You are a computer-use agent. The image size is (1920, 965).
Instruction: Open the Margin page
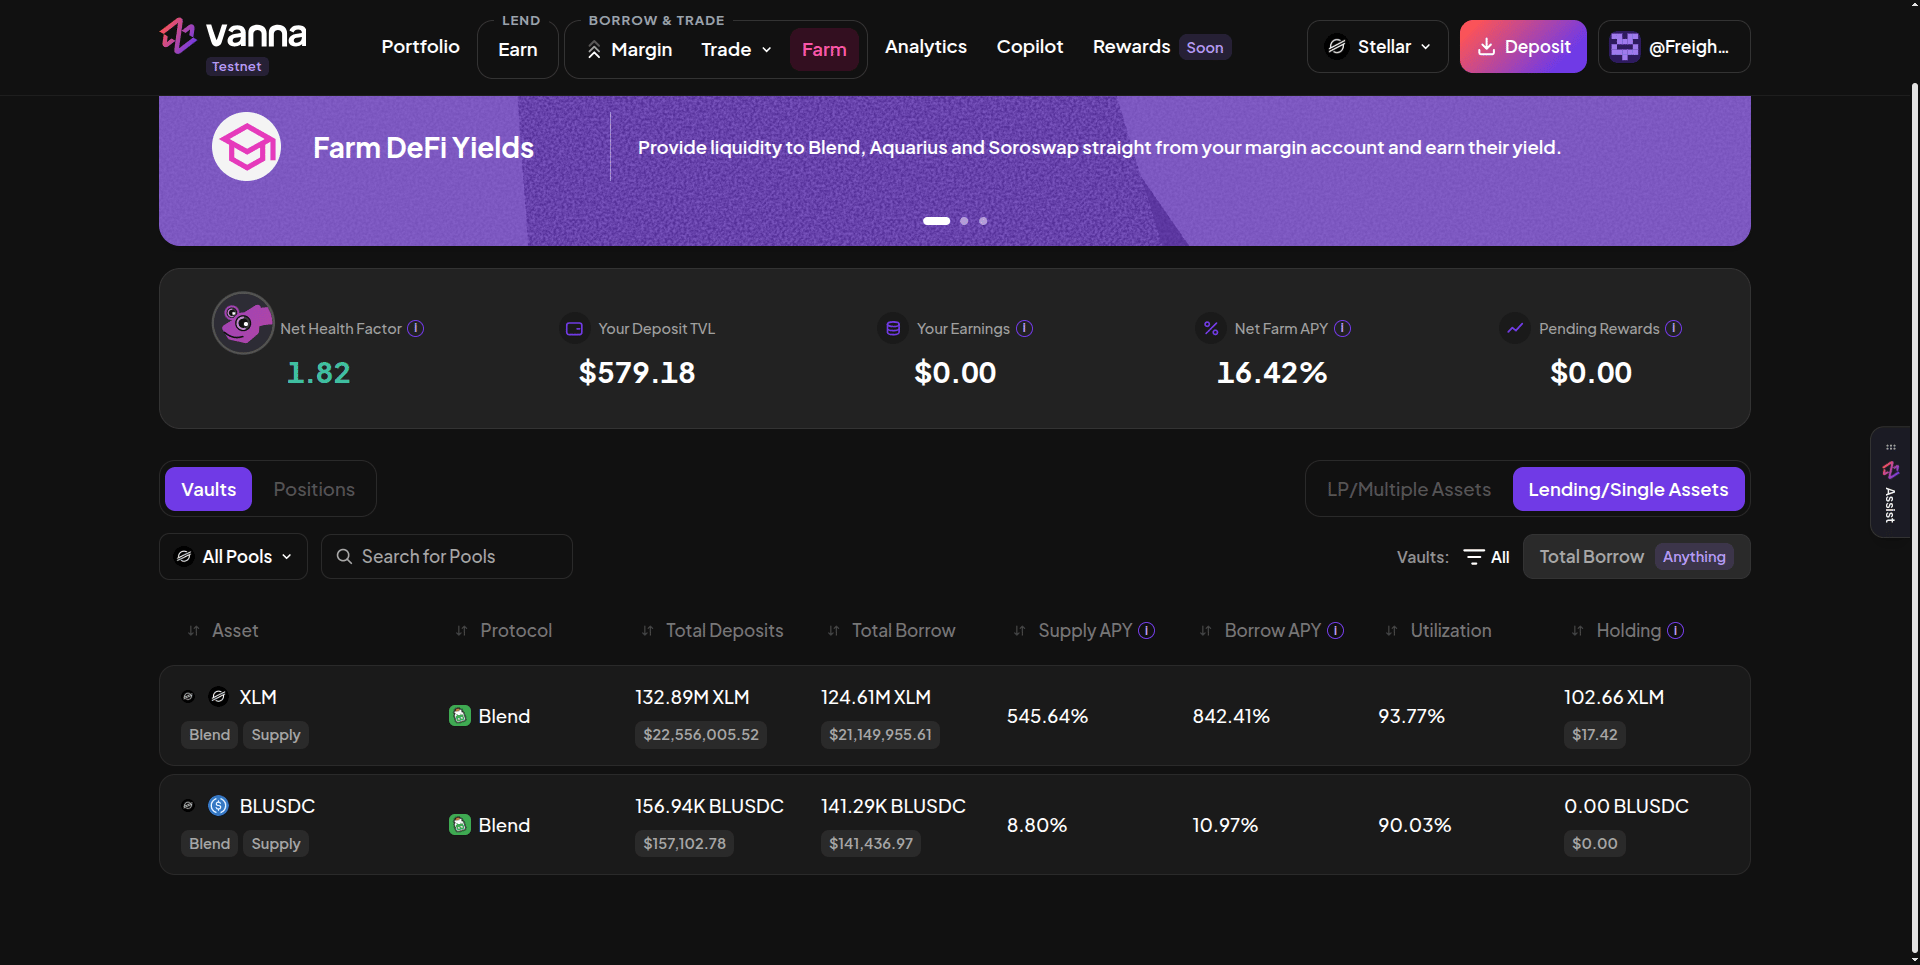629,50
